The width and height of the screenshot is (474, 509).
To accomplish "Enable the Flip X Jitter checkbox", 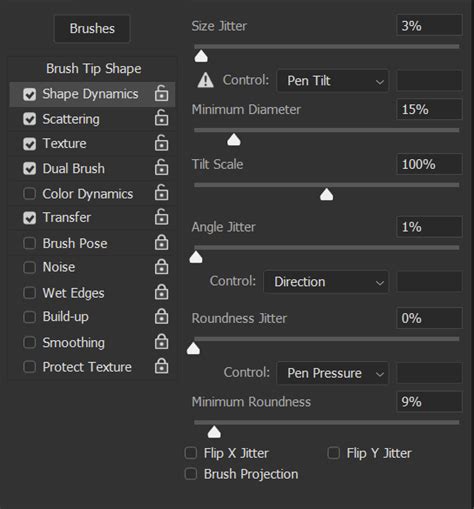I will pyautogui.click(x=191, y=453).
